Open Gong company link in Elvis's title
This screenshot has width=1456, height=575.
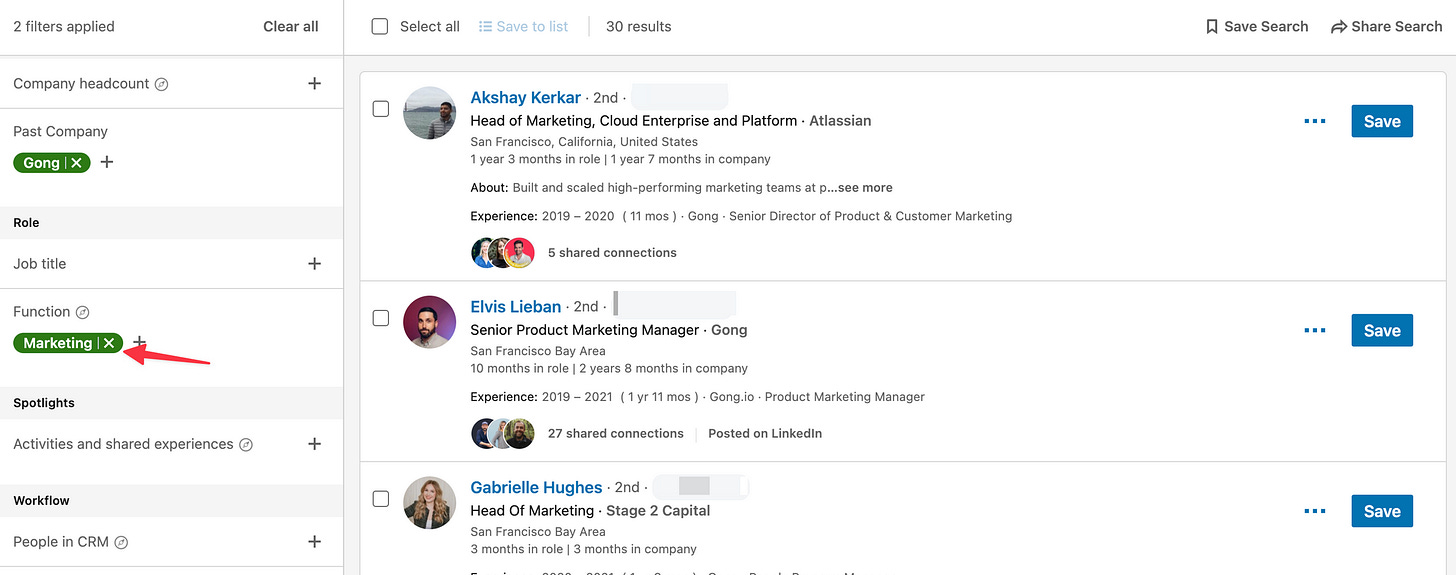(x=729, y=330)
